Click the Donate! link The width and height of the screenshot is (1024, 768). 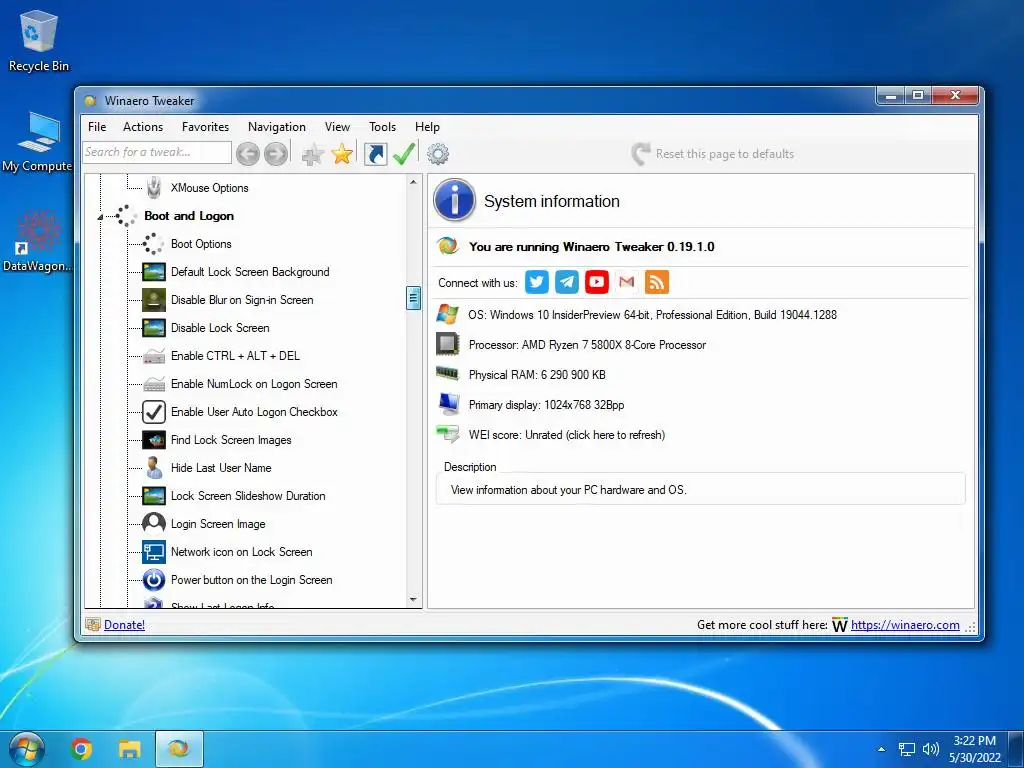pyautogui.click(x=124, y=625)
